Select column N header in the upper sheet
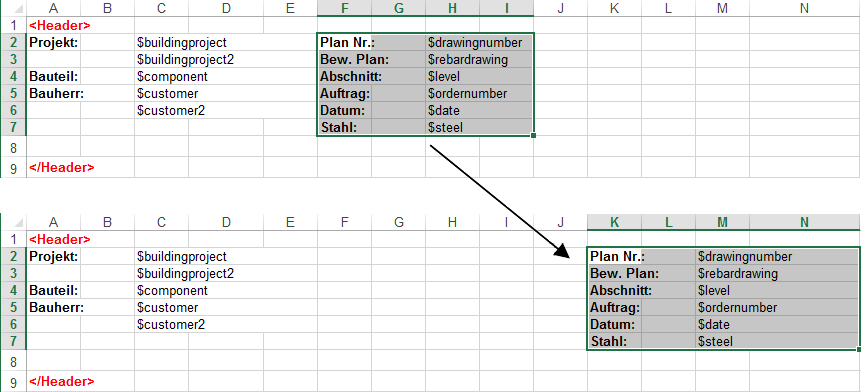This screenshot has width=861, height=392. pos(804,8)
